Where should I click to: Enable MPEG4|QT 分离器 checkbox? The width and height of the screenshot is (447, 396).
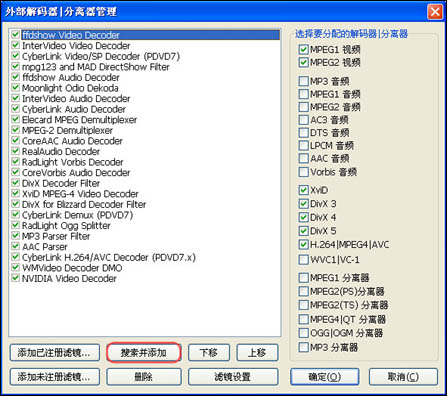303,319
